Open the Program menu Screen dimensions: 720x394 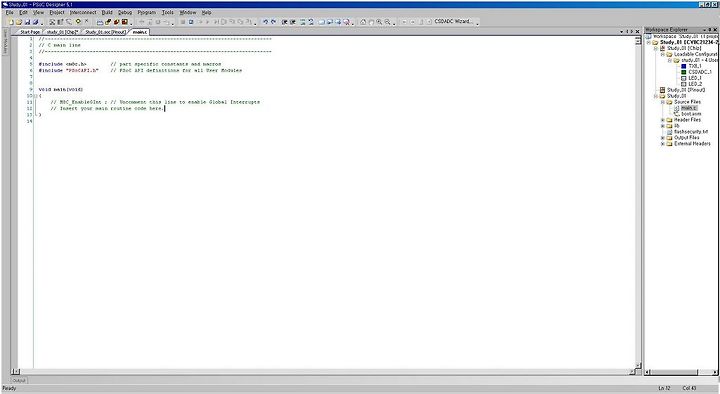146,12
